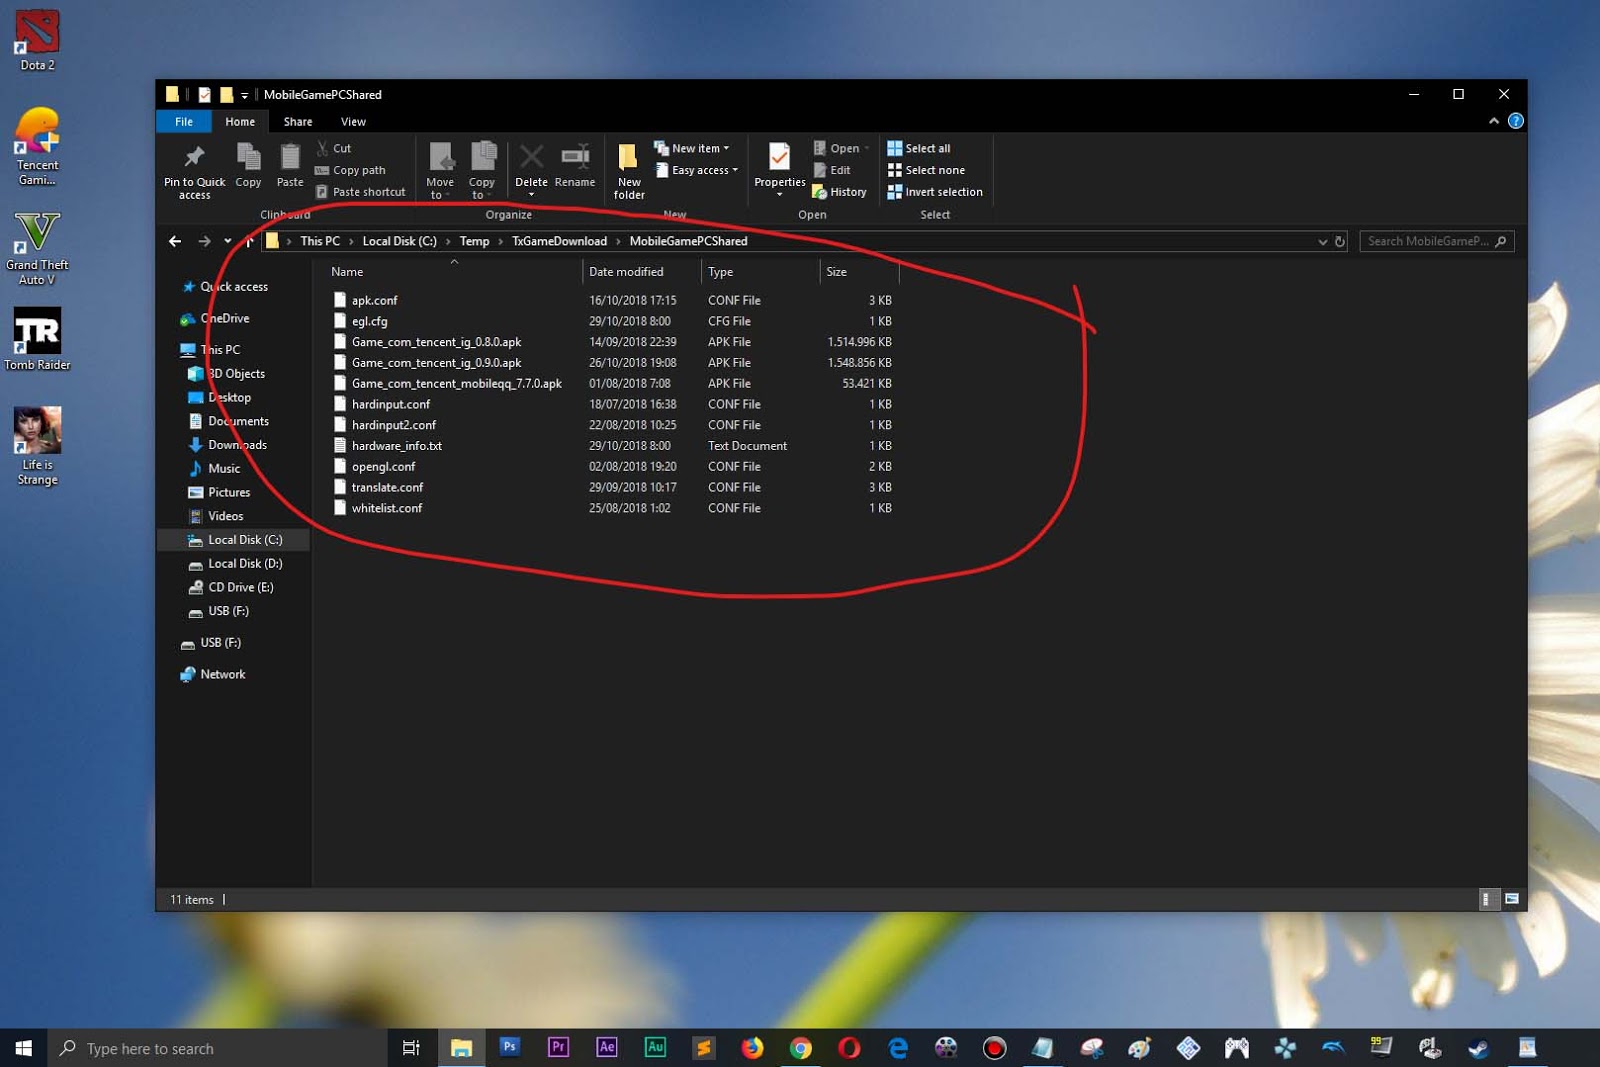Switch to large icons view button

pyautogui.click(x=1512, y=899)
